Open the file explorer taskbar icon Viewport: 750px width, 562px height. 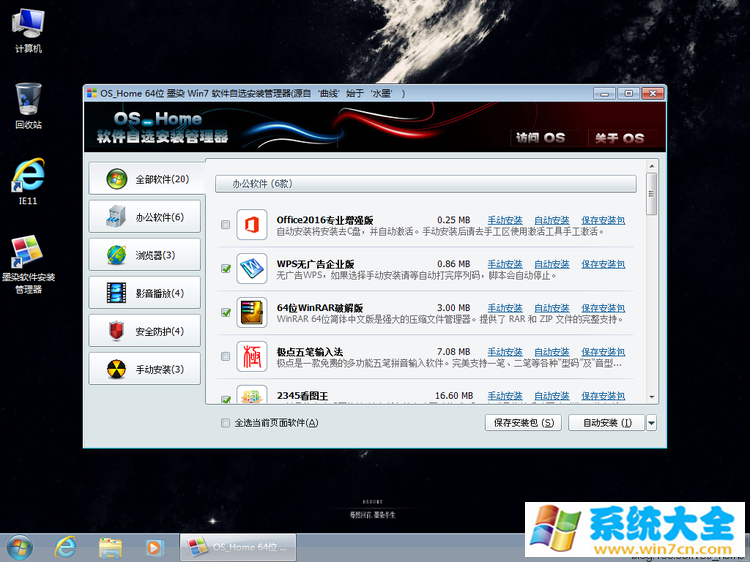pyautogui.click(x=110, y=548)
